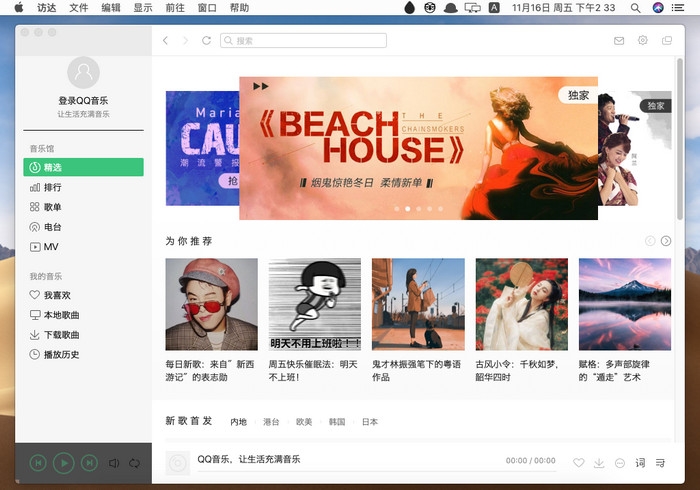This screenshot has width=700, height=490.
Task: Select the 港台 new songs tab
Action: click(271, 422)
